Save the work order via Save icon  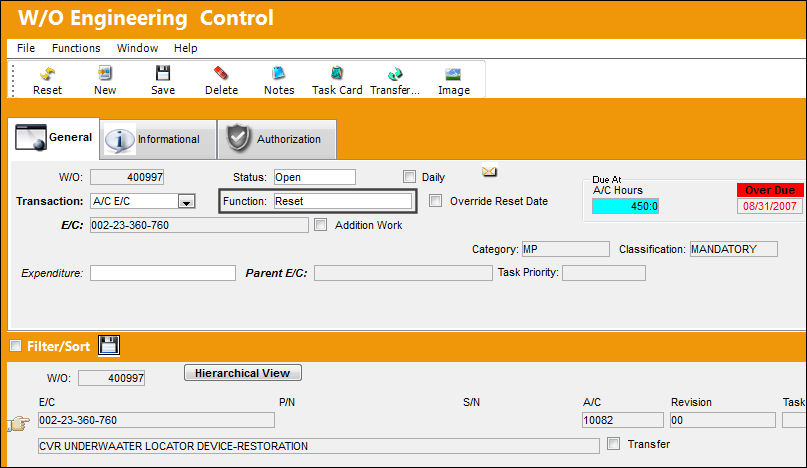(x=163, y=74)
